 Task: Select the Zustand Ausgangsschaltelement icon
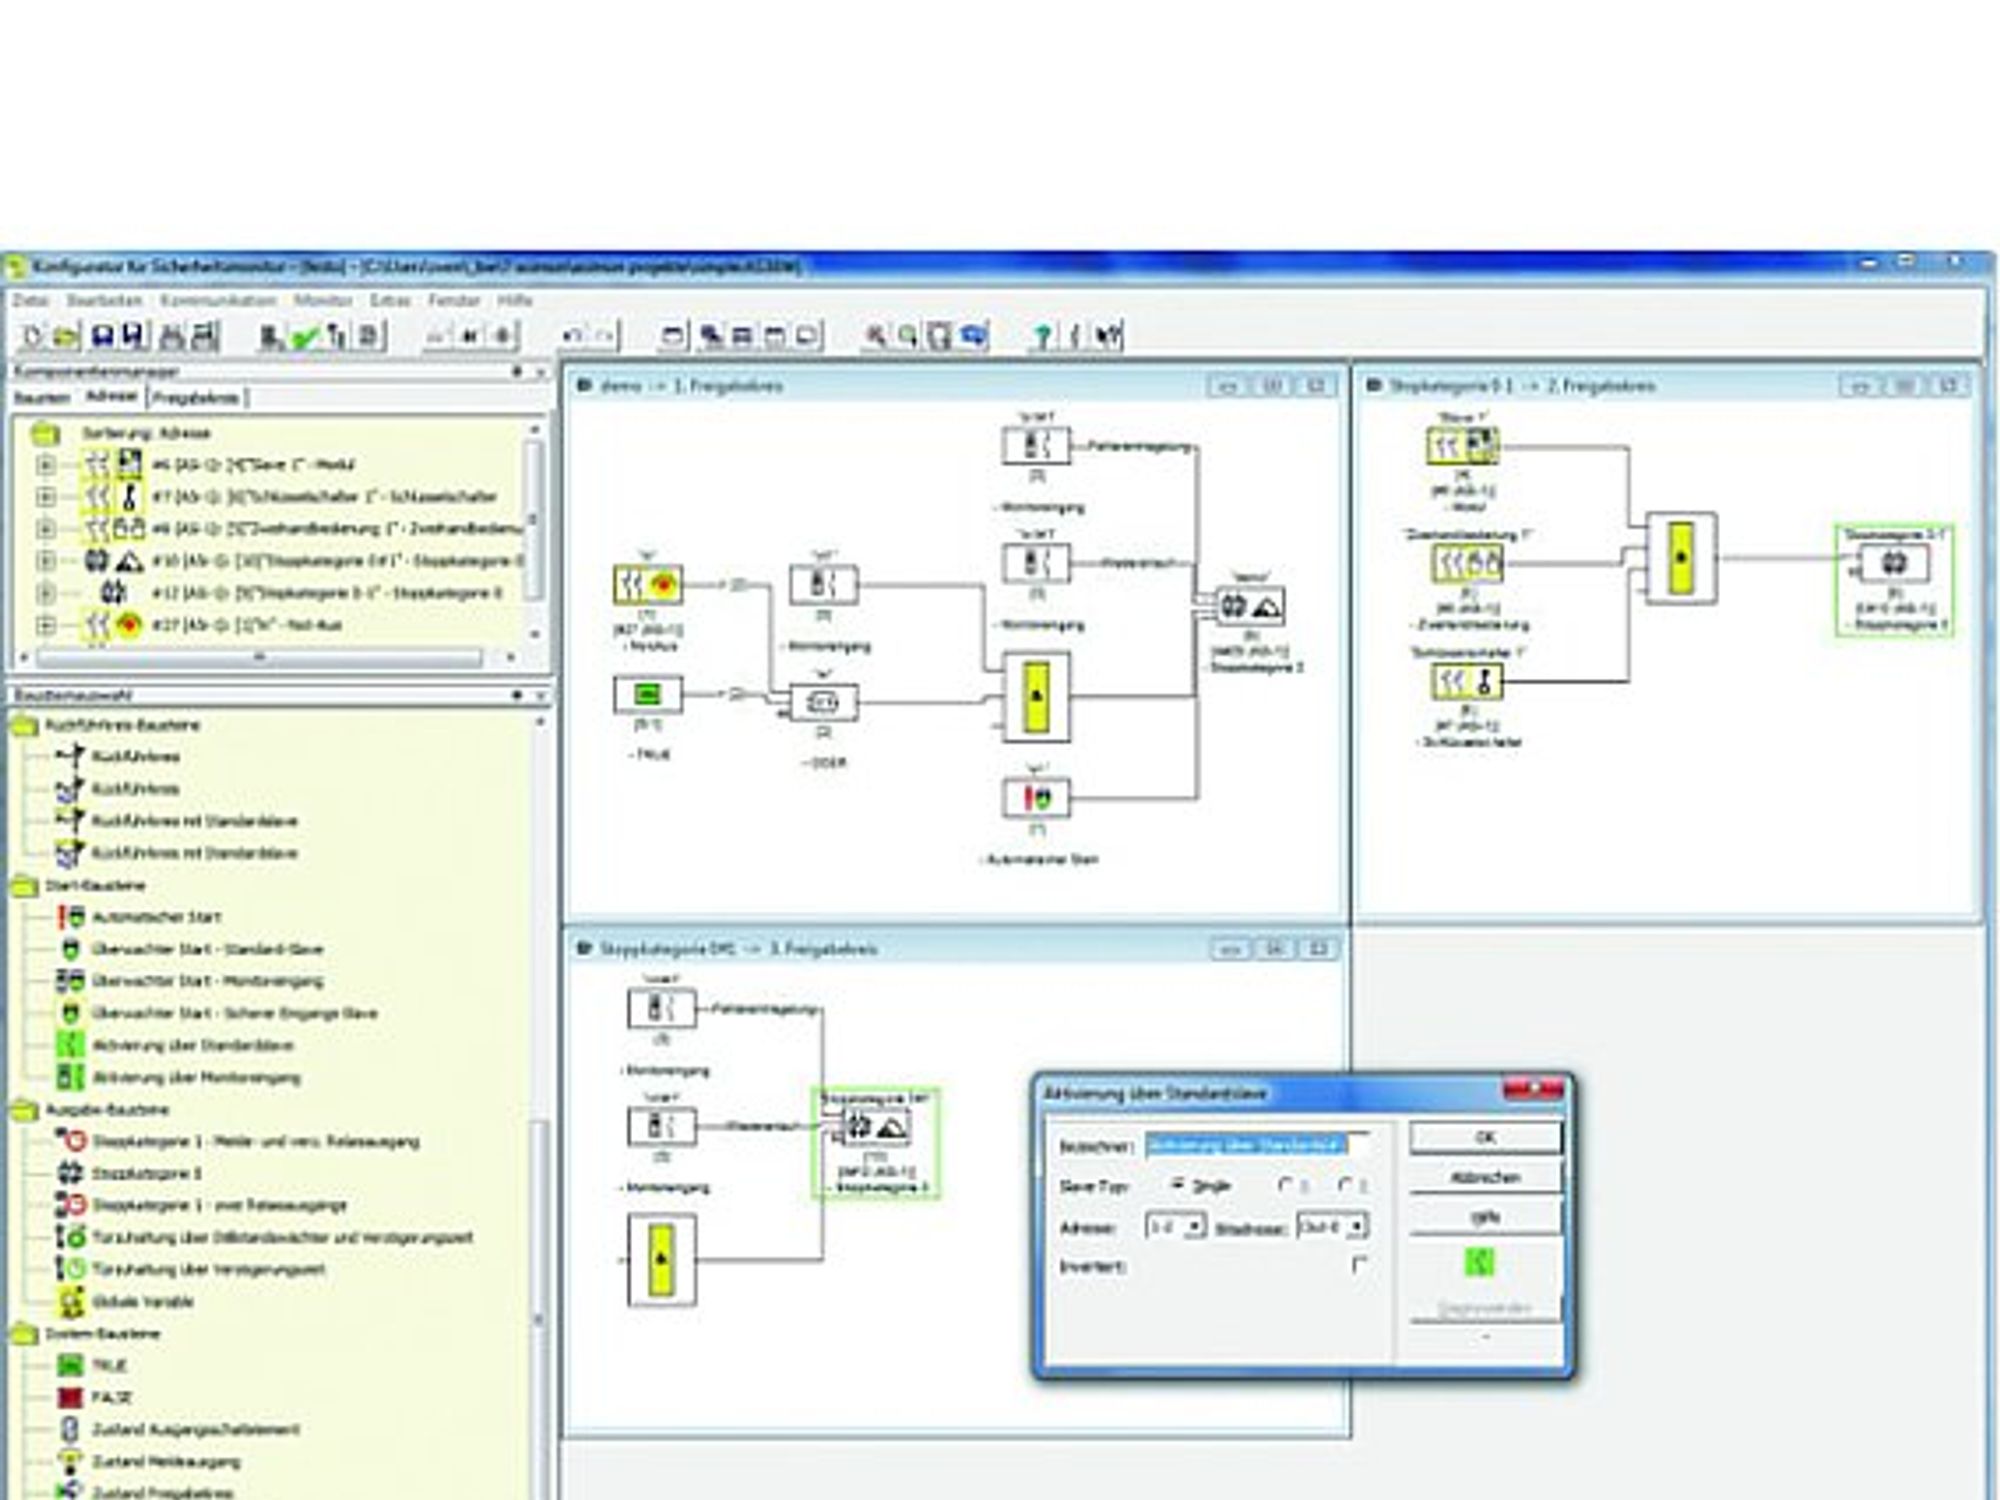70,1429
